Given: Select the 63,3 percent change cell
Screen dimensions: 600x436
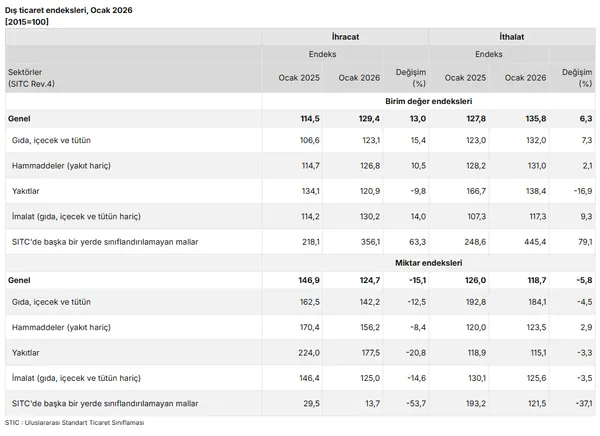Looking at the screenshot, I should [x=417, y=240].
